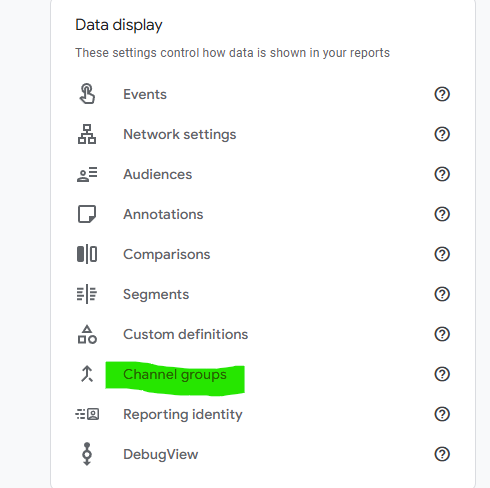Click the Comparisons split-columns icon

pos(87,254)
